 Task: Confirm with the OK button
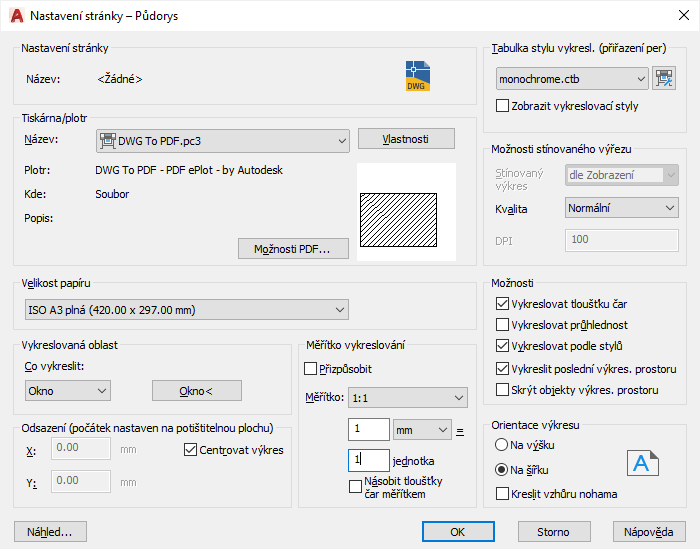458,532
